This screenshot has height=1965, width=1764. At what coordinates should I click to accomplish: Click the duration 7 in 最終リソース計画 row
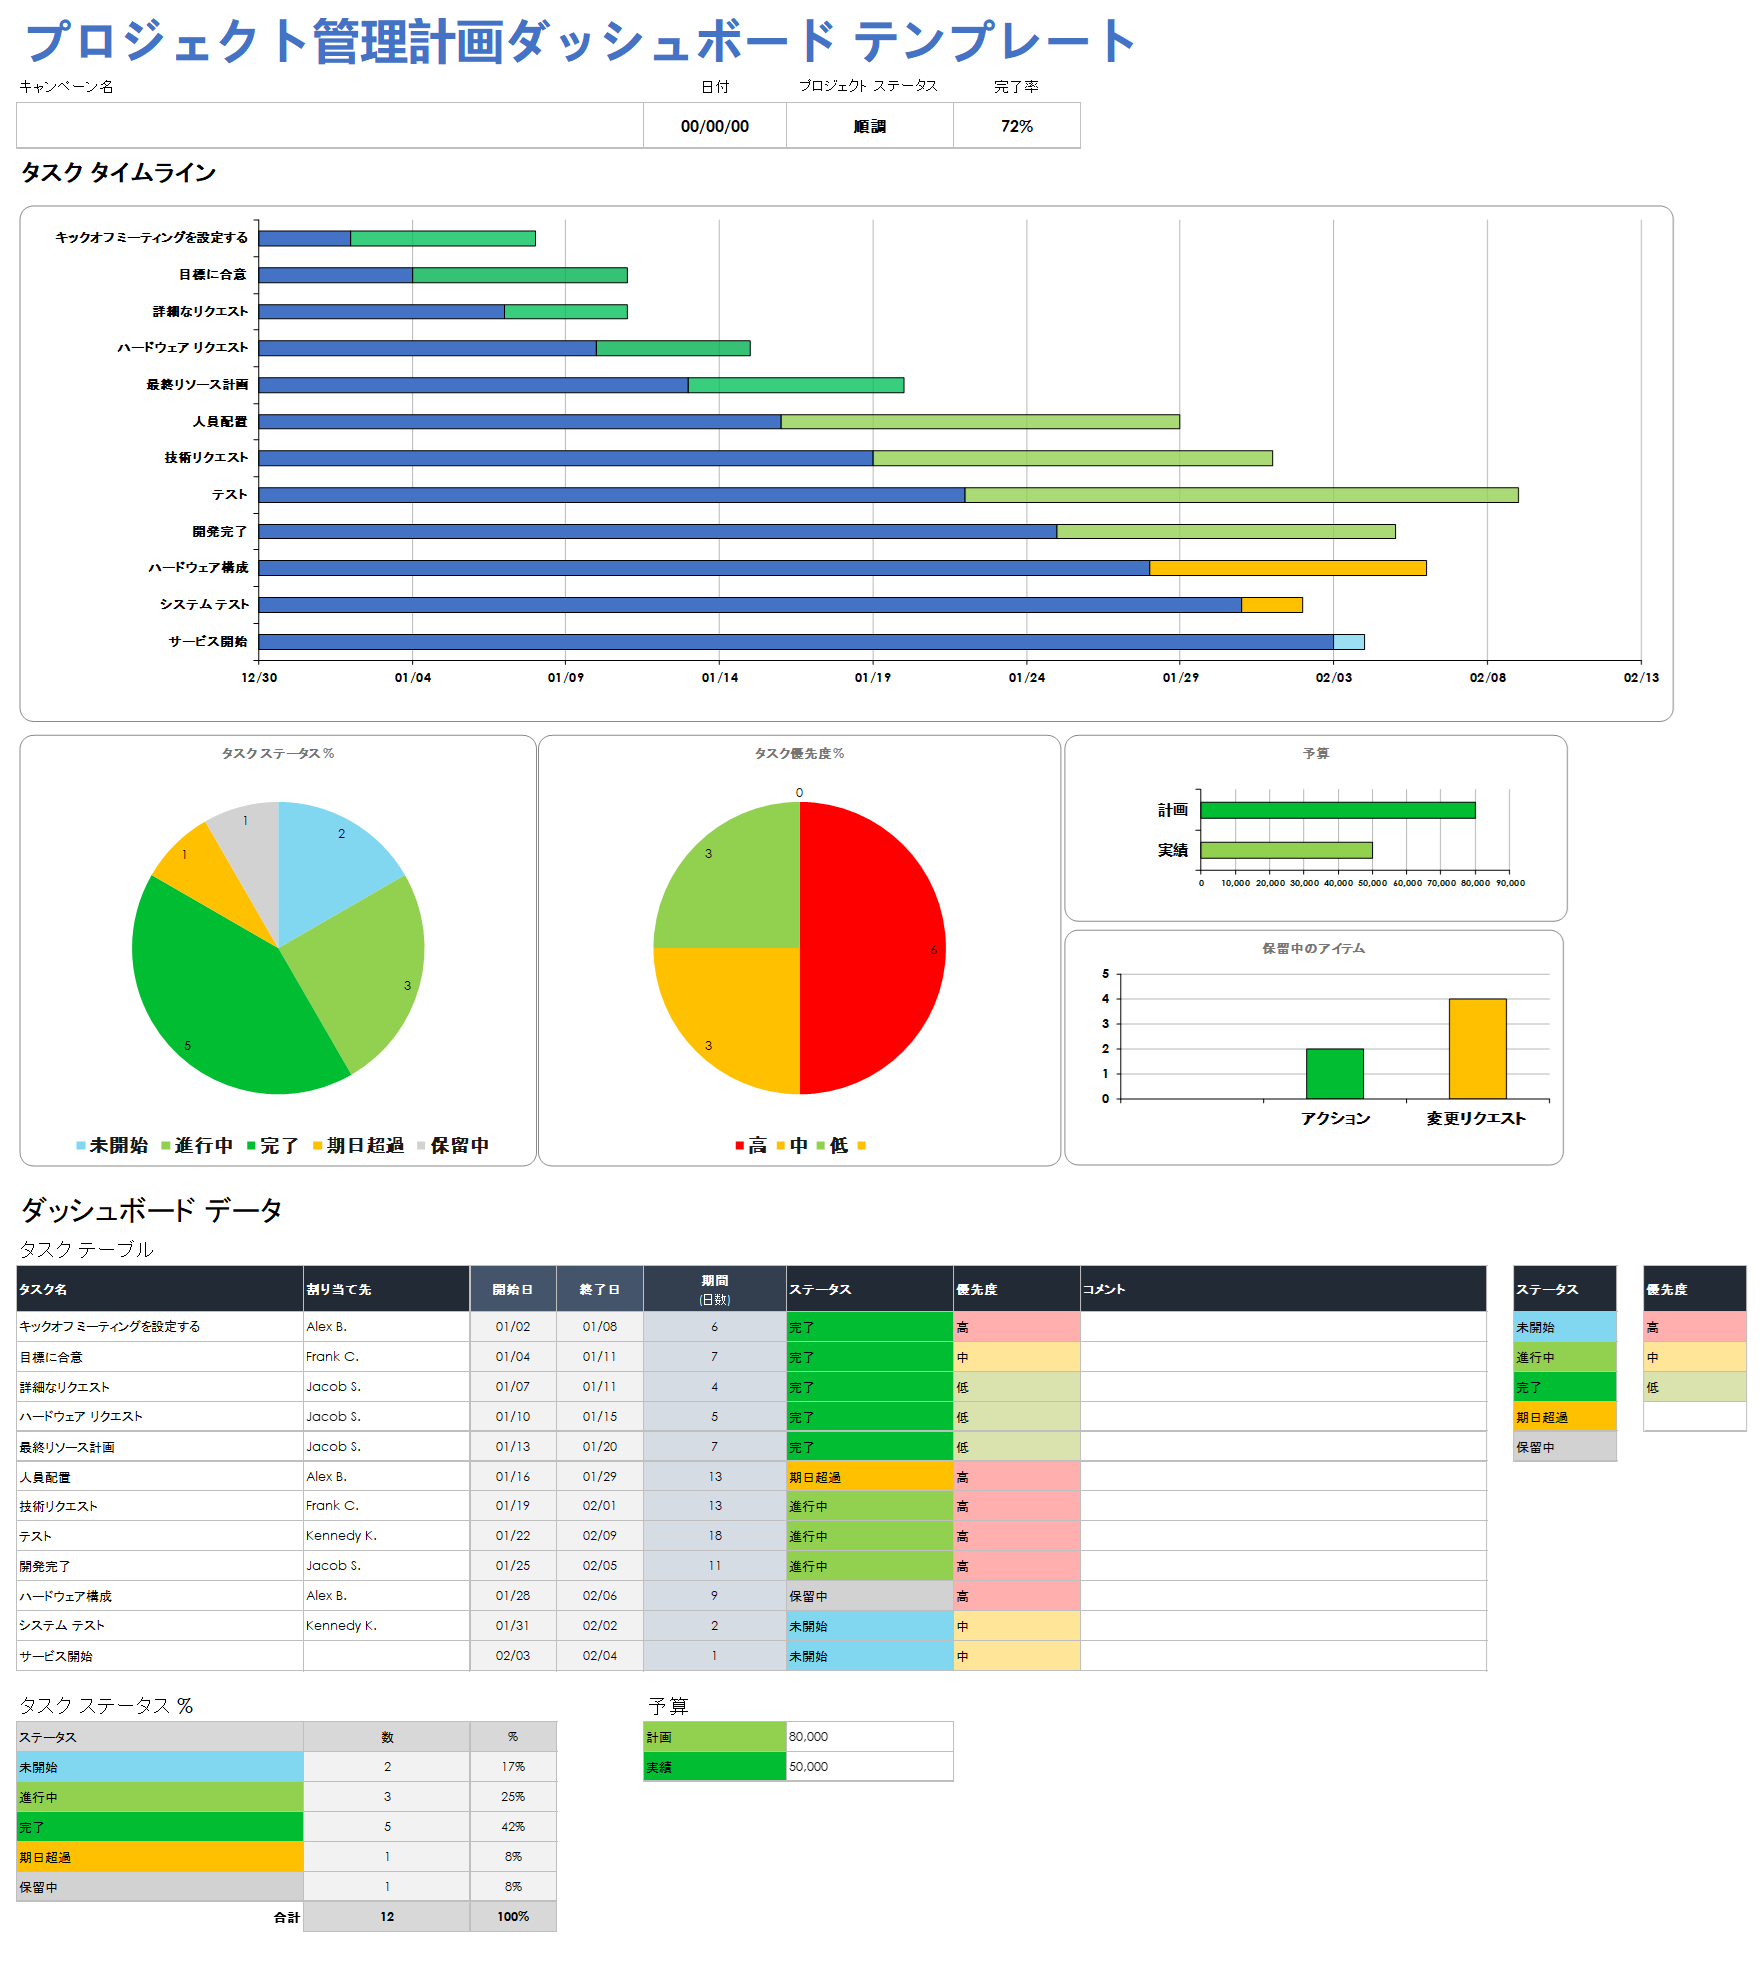click(x=715, y=1447)
